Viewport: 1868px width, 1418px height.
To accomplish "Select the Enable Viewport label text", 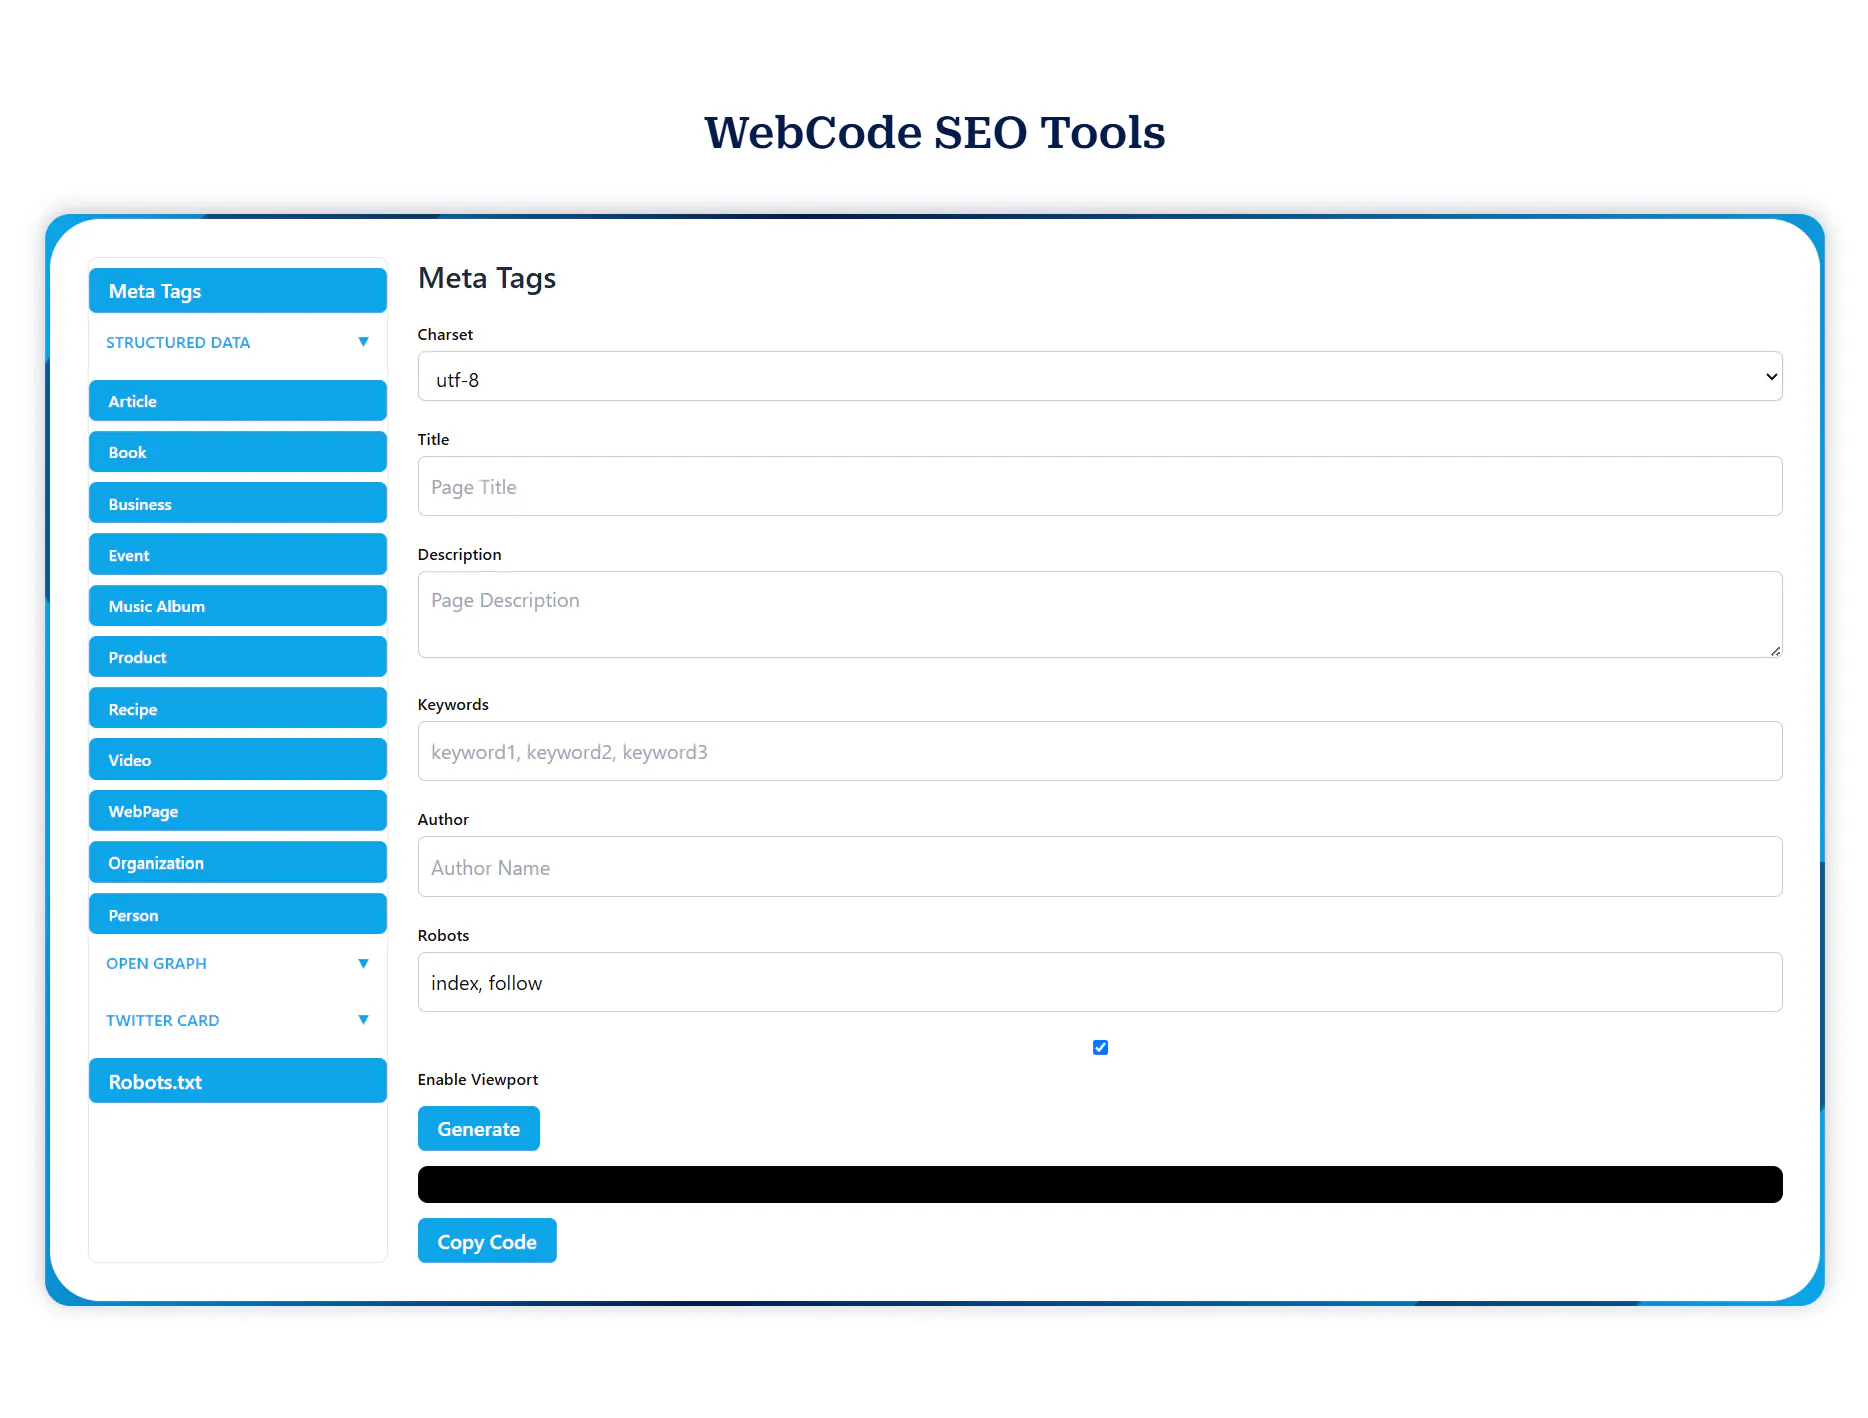I will pyautogui.click(x=478, y=1080).
